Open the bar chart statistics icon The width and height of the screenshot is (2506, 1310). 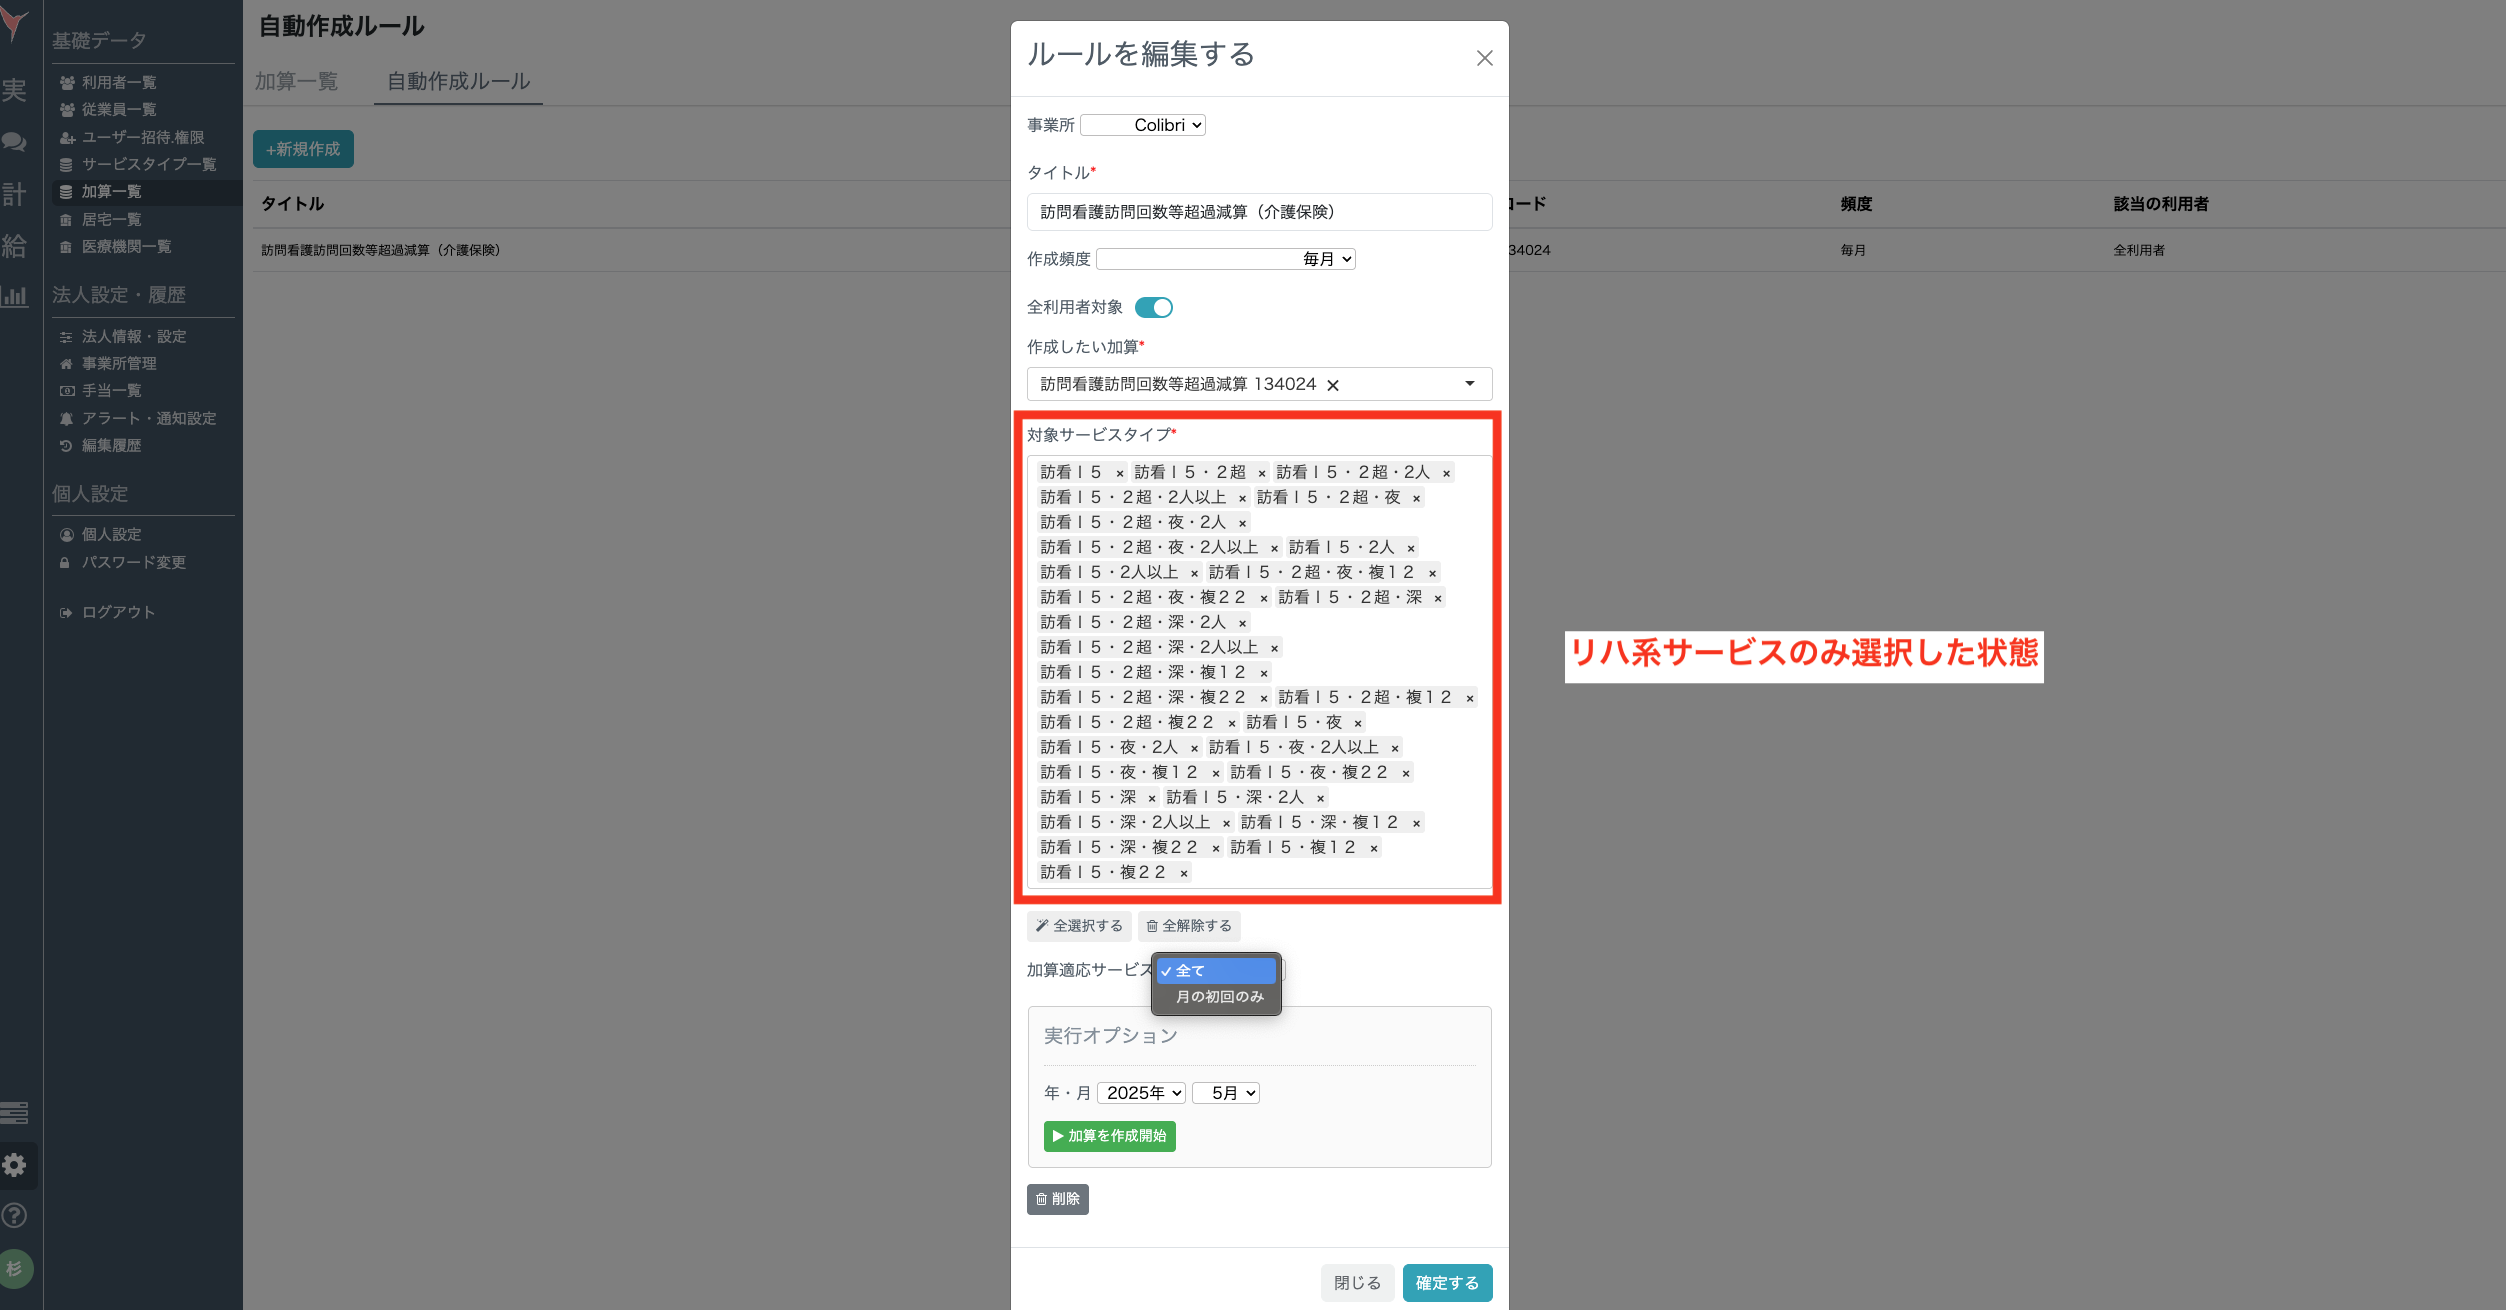[x=15, y=296]
